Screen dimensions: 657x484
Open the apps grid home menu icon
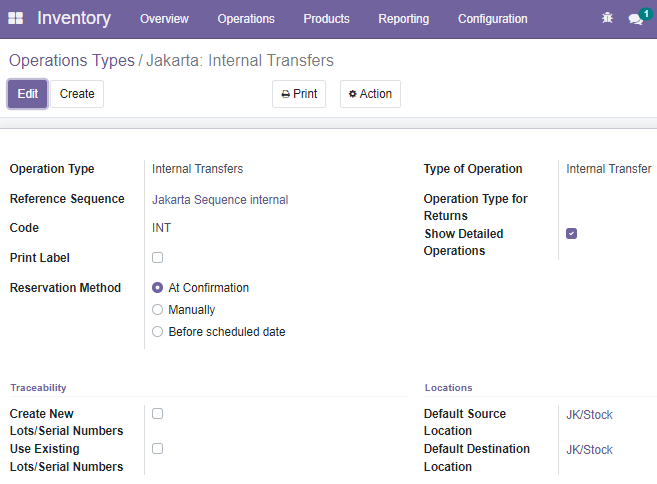[x=16, y=18]
